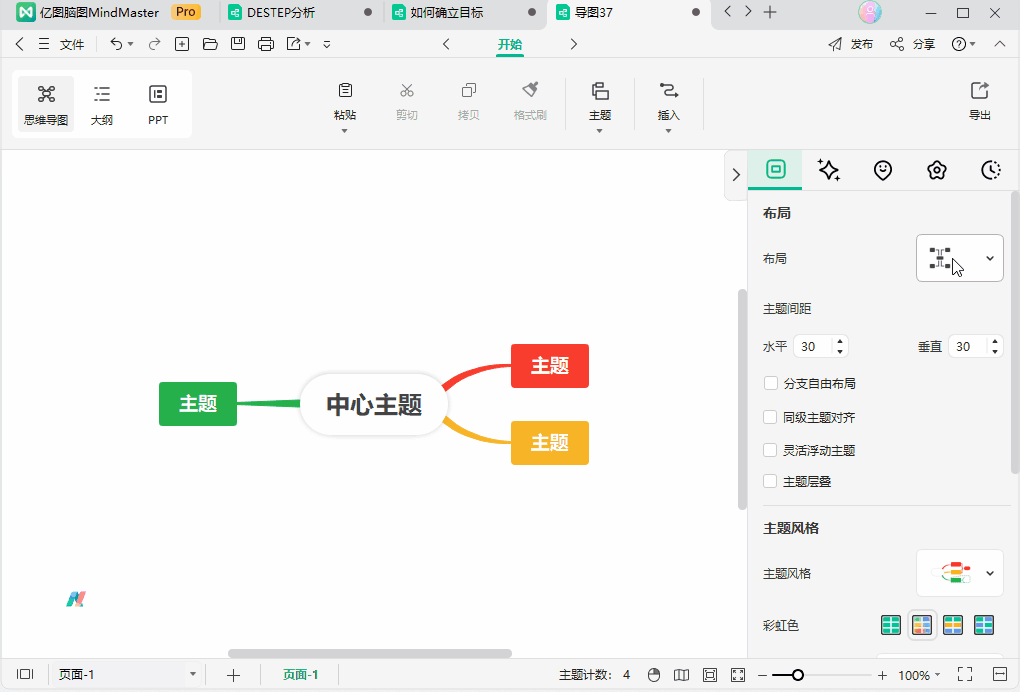Open the 主题风格 style dropdown
Image resolution: width=1020 pixels, height=692 pixels.
(960, 573)
